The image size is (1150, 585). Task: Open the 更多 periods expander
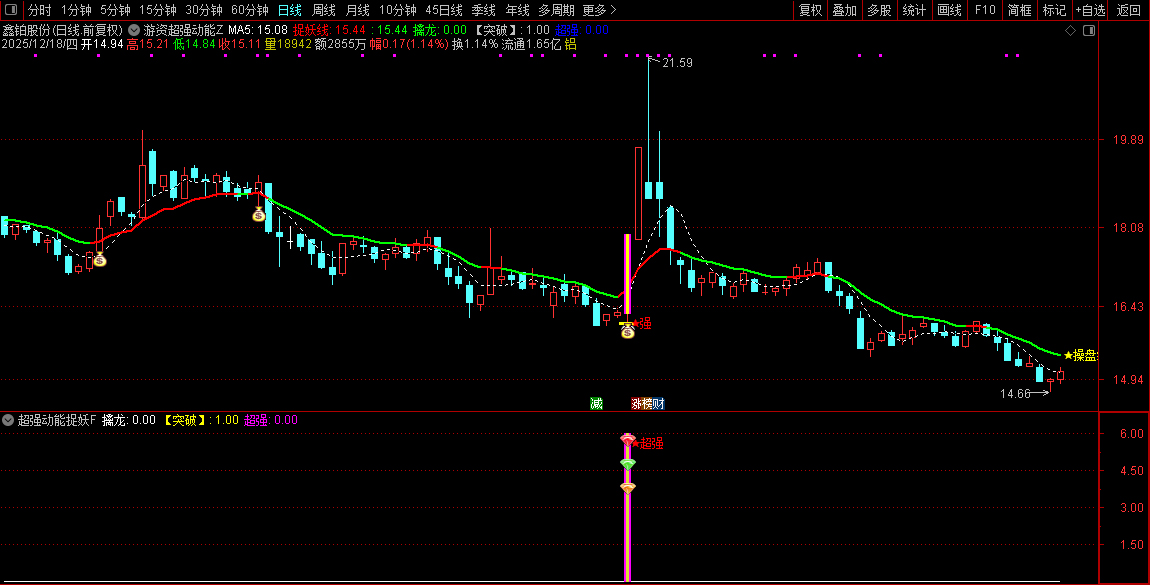[x=599, y=10]
